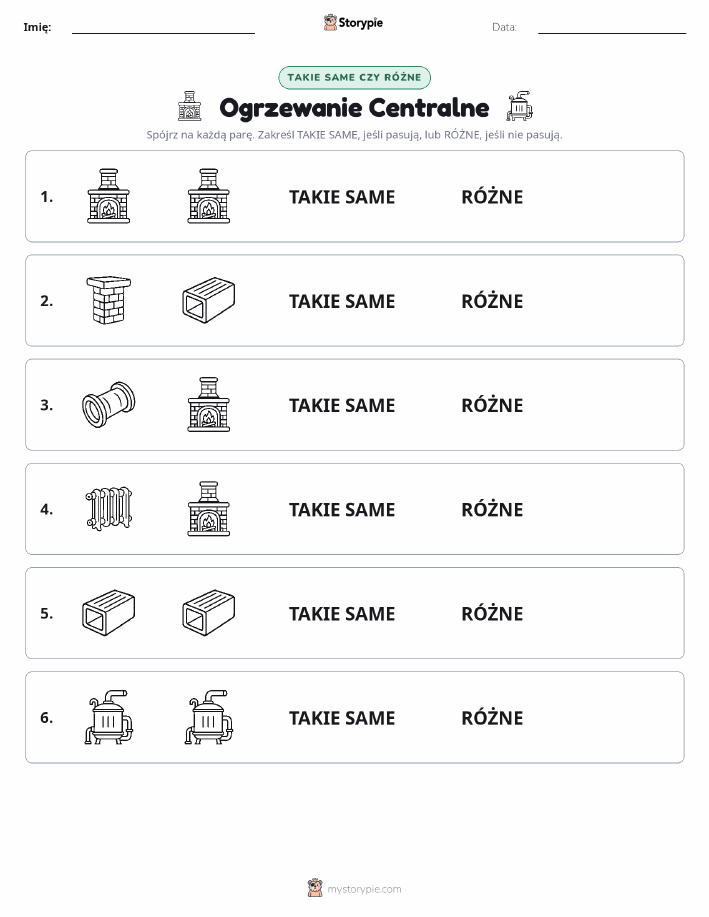Click the Ogrzewanie Centralne heading
709x917 pixels.
click(x=354, y=108)
